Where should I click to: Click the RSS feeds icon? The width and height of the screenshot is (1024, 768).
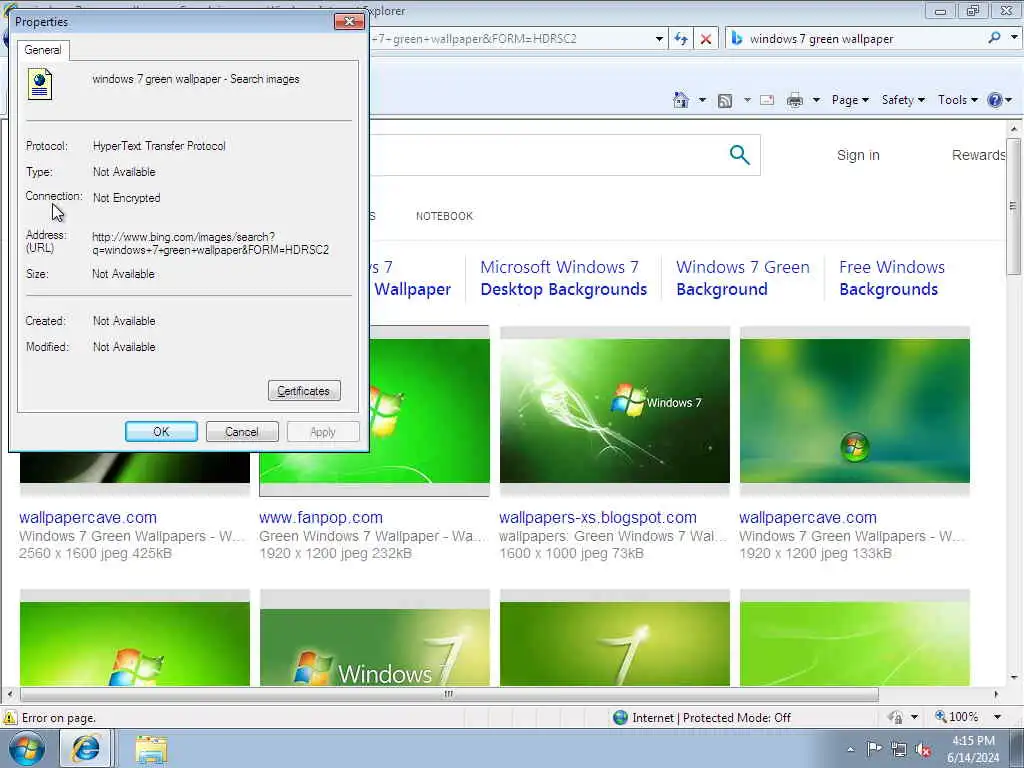click(725, 100)
